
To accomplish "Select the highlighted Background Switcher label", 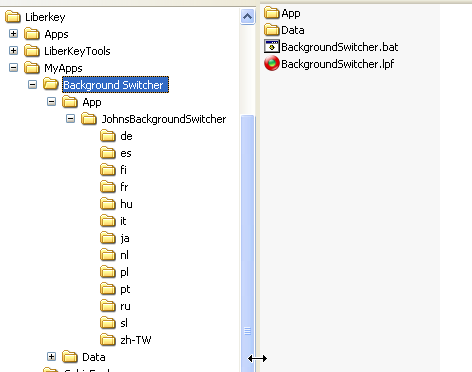I will coord(115,85).
